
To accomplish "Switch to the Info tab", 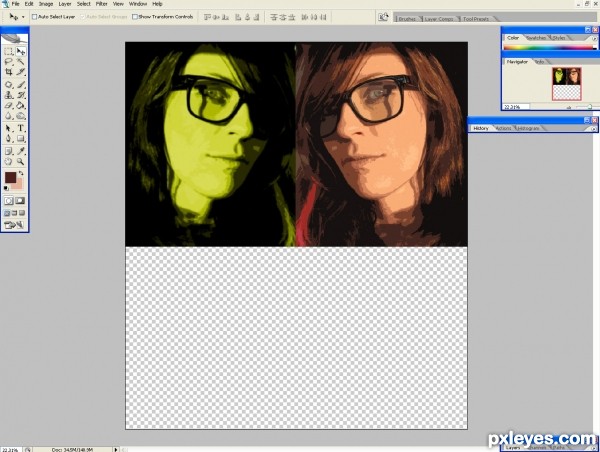I will pos(540,62).
